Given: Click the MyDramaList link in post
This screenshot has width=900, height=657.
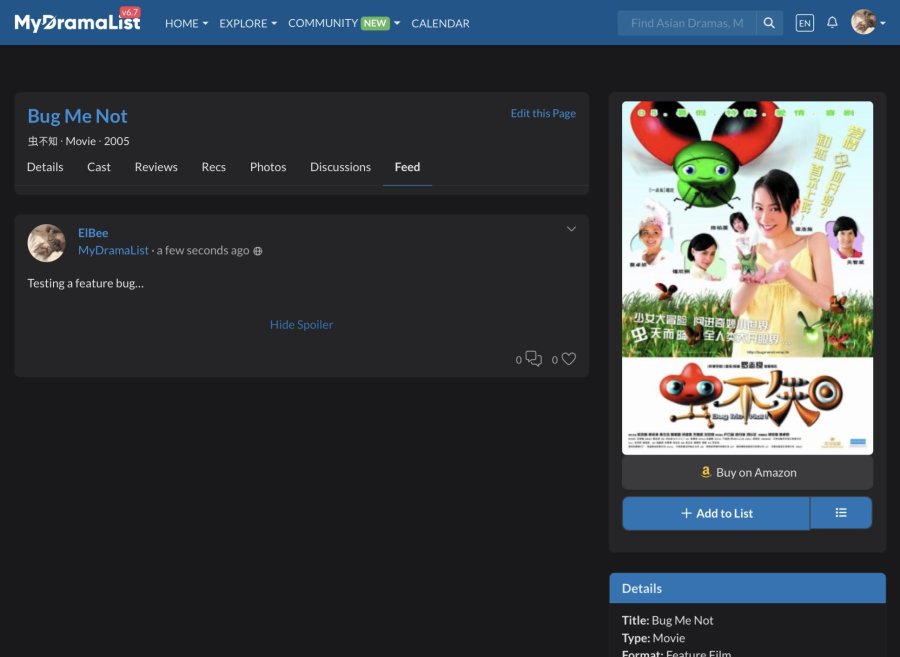Looking at the screenshot, I should click(x=113, y=250).
